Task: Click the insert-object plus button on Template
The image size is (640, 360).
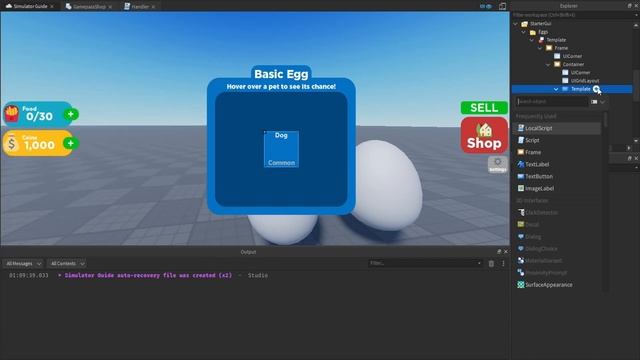Action: pyautogui.click(x=596, y=89)
